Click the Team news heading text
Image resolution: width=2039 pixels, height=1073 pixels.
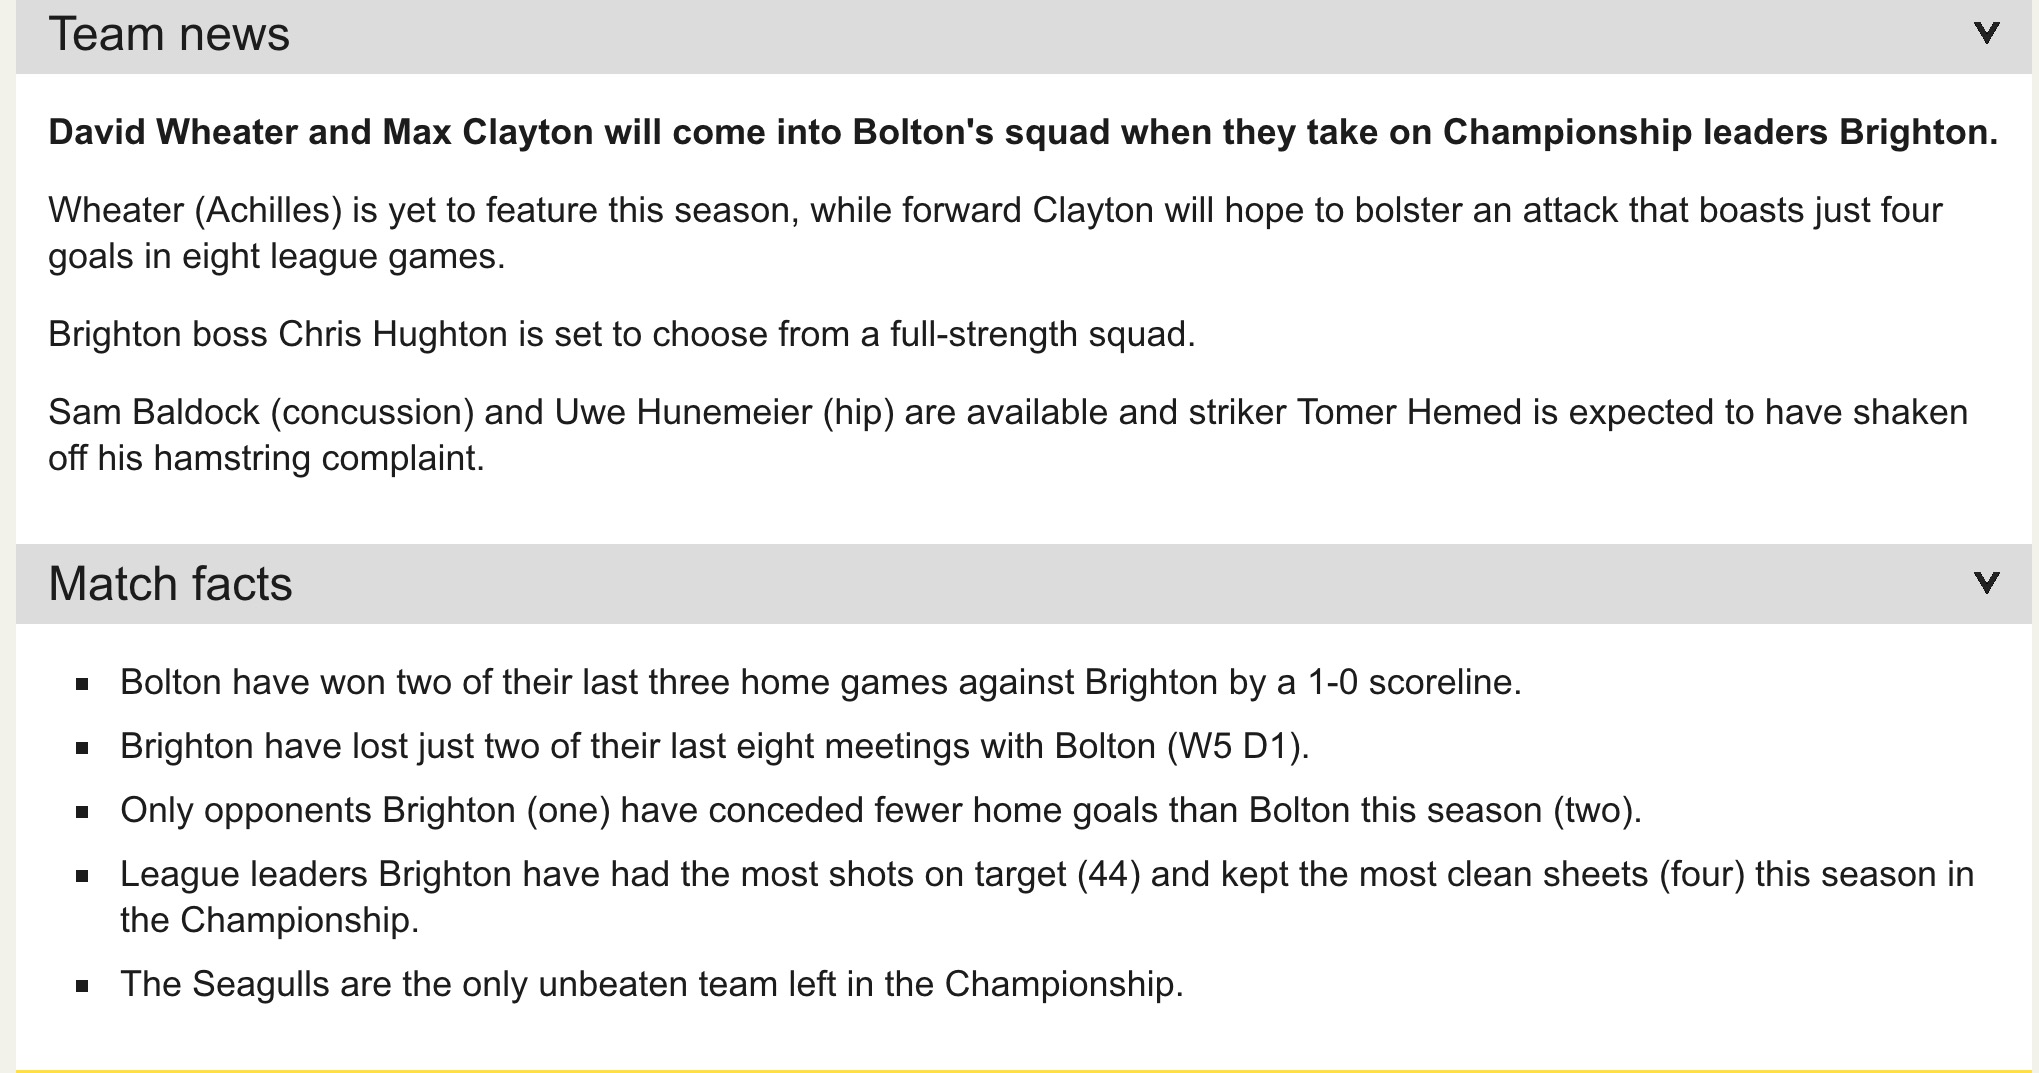(x=169, y=34)
